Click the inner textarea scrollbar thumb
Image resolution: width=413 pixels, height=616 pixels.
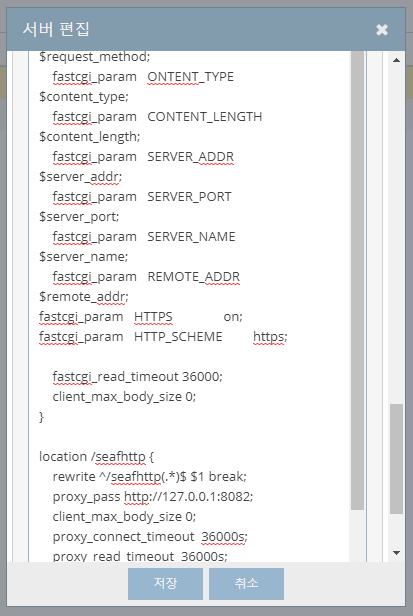[357, 280]
